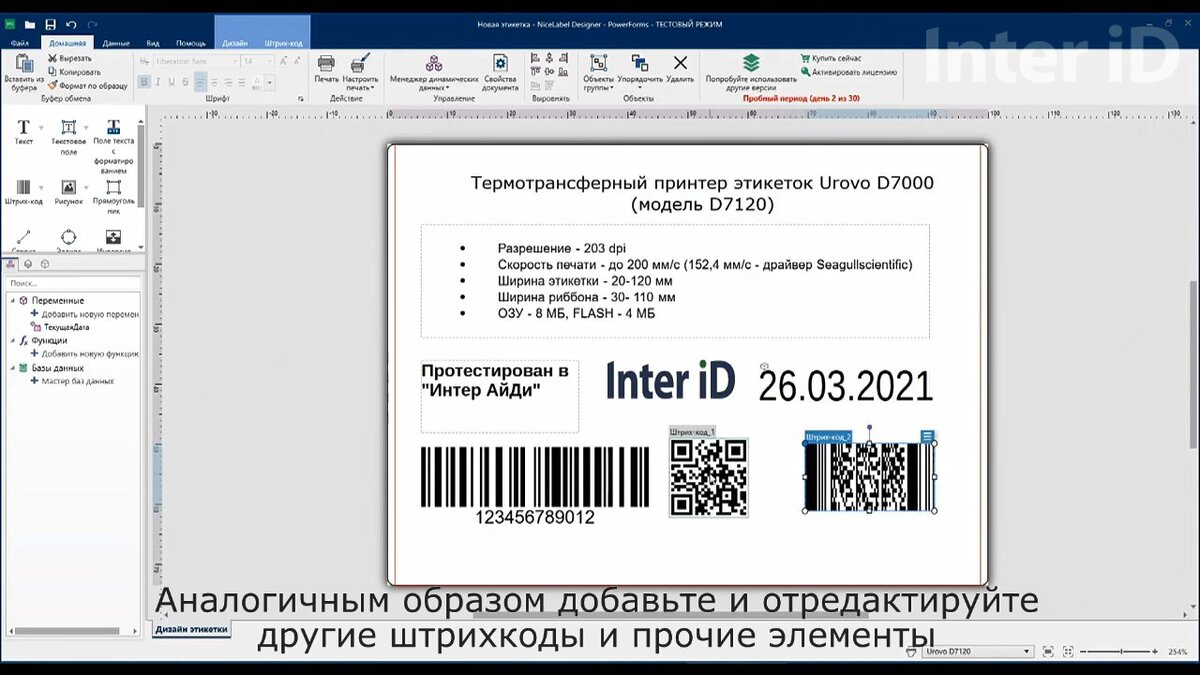The width and height of the screenshot is (1200, 675).
Task: Undo the last action in title bar
Action: [x=70, y=24]
